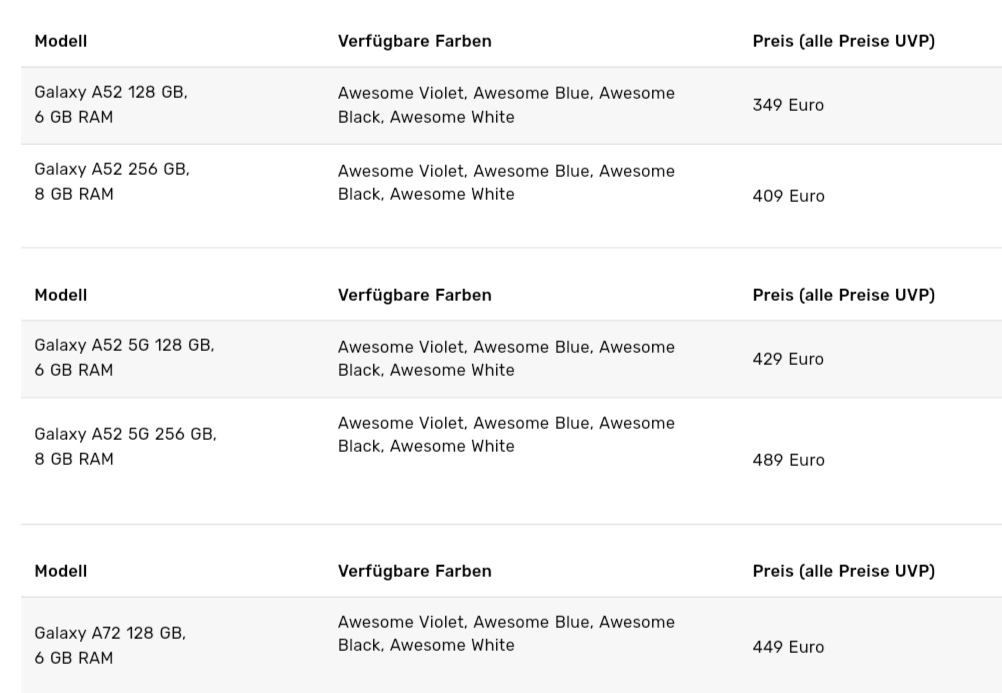Select the colors text in the 409 Euro row
The image size is (1002, 693).
(506, 182)
